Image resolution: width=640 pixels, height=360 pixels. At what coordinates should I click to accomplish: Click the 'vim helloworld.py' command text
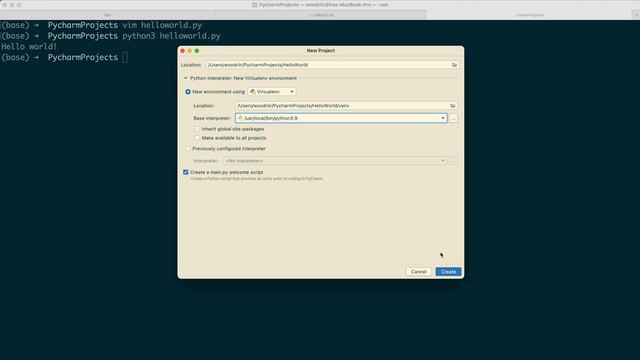coord(162,25)
